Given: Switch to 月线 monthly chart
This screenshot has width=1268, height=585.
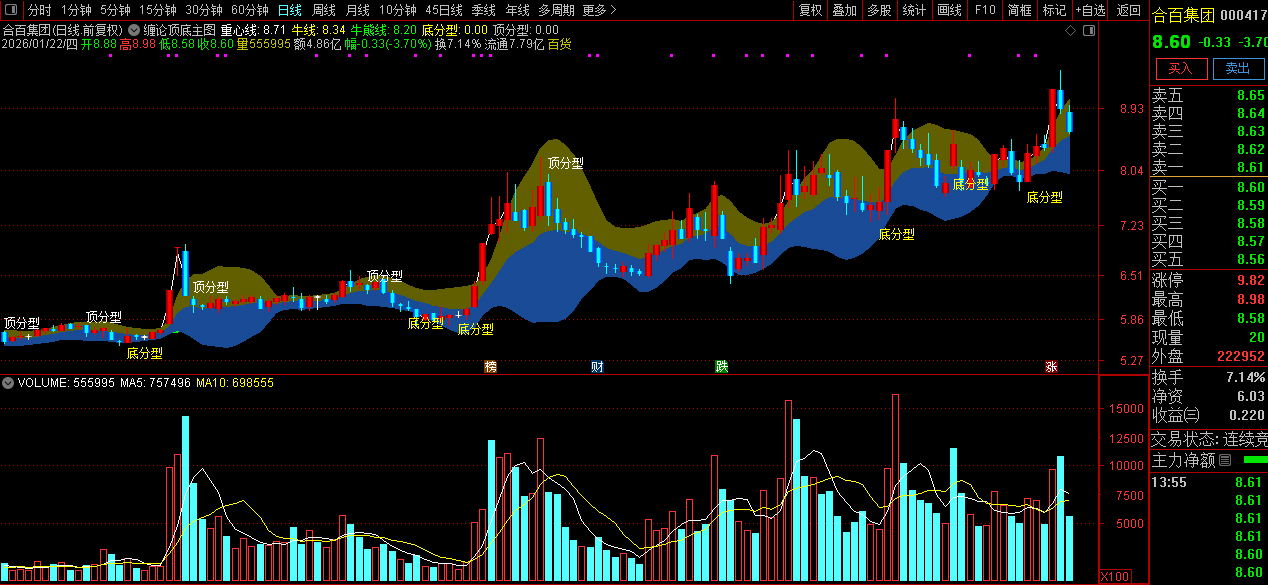Looking at the screenshot, I should (357, 10).
